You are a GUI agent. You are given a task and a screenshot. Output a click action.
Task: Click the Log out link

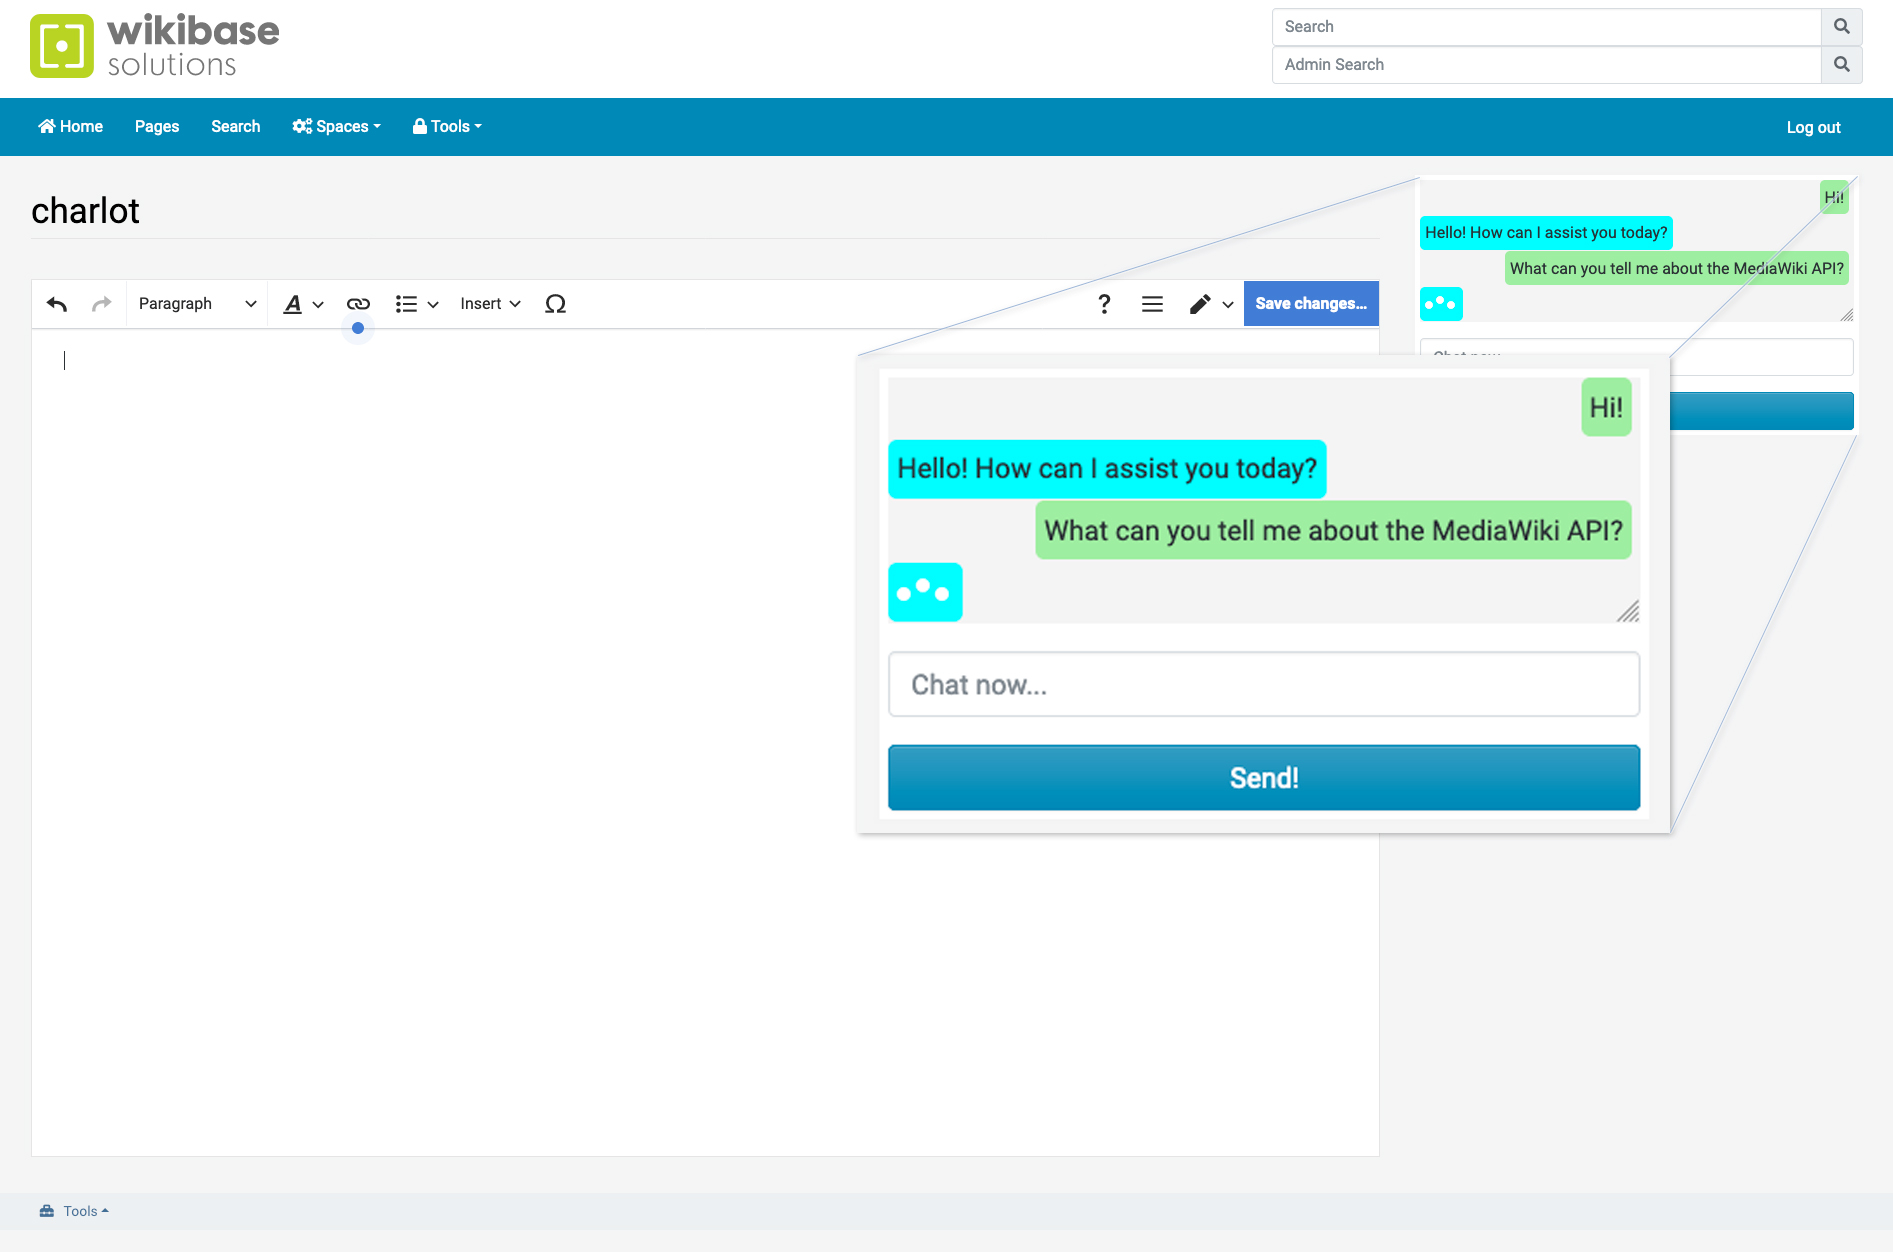click(1813, 127)
